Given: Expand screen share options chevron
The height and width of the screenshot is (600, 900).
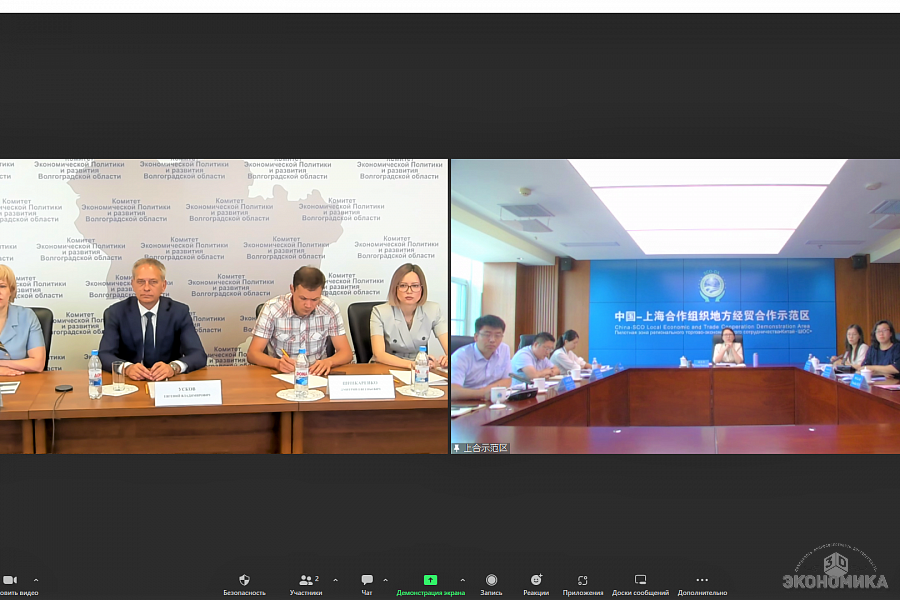Looking at the screenshot, I should pos(463,580).
